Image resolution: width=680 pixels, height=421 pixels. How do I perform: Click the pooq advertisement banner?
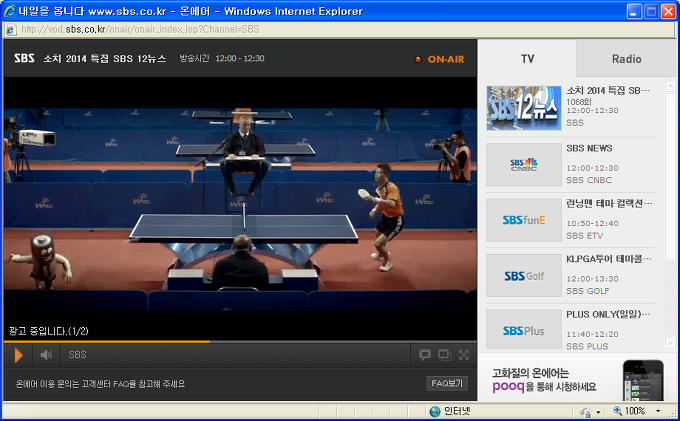[577, 378]
